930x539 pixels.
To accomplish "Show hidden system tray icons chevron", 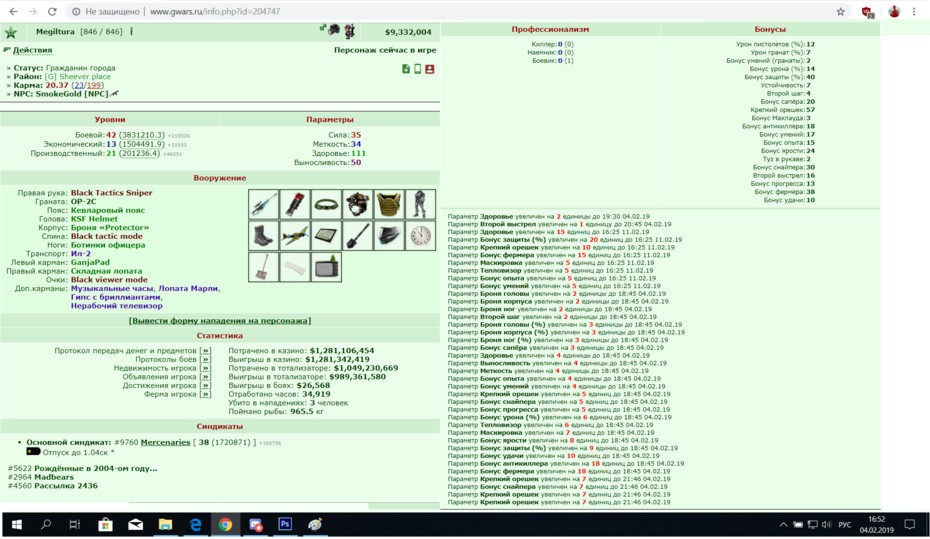I will click(x=783, y=525).
